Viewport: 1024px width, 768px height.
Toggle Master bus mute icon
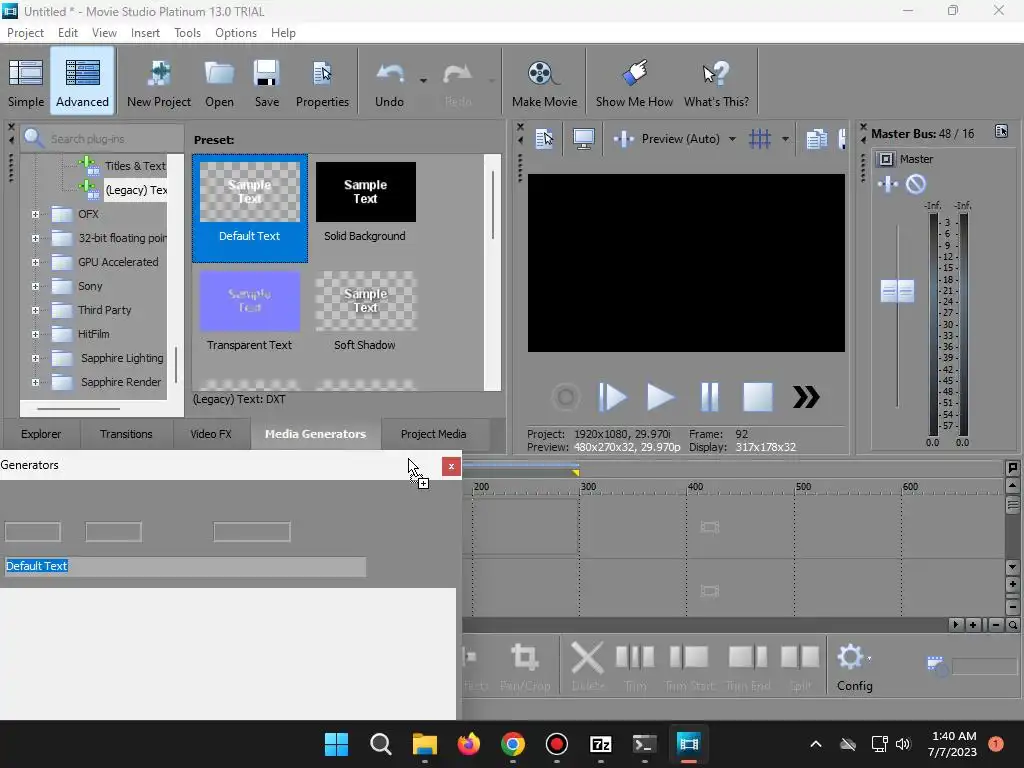[x=916, y=184]
